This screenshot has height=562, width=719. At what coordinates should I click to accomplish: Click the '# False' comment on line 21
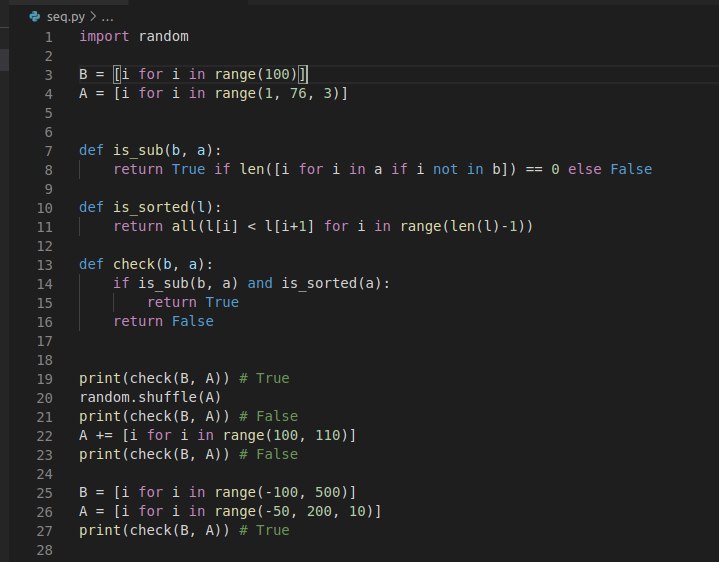click(269, 417)
